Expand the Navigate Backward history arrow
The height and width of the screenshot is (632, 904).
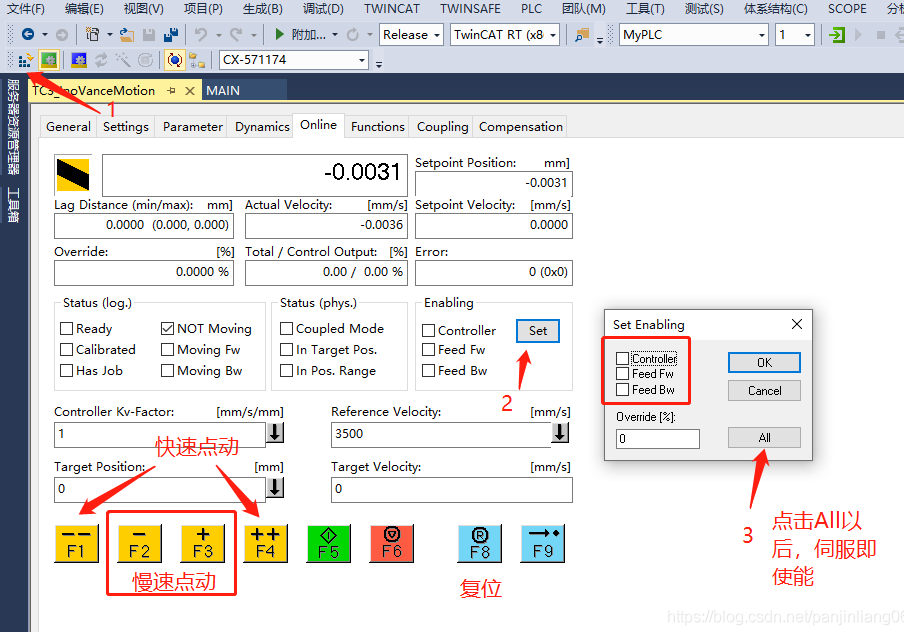45,35
